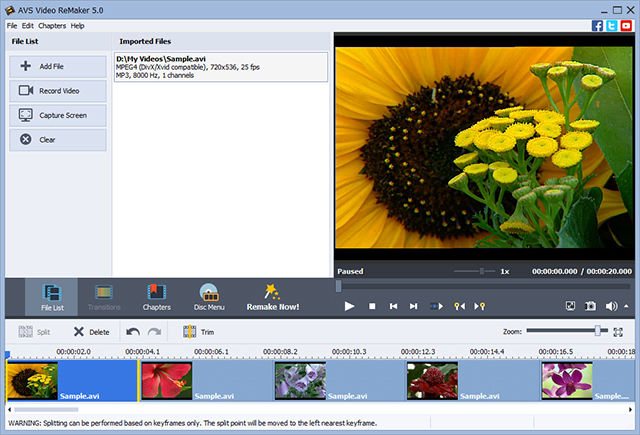Expand the volume slider arrow

(626, 306)
